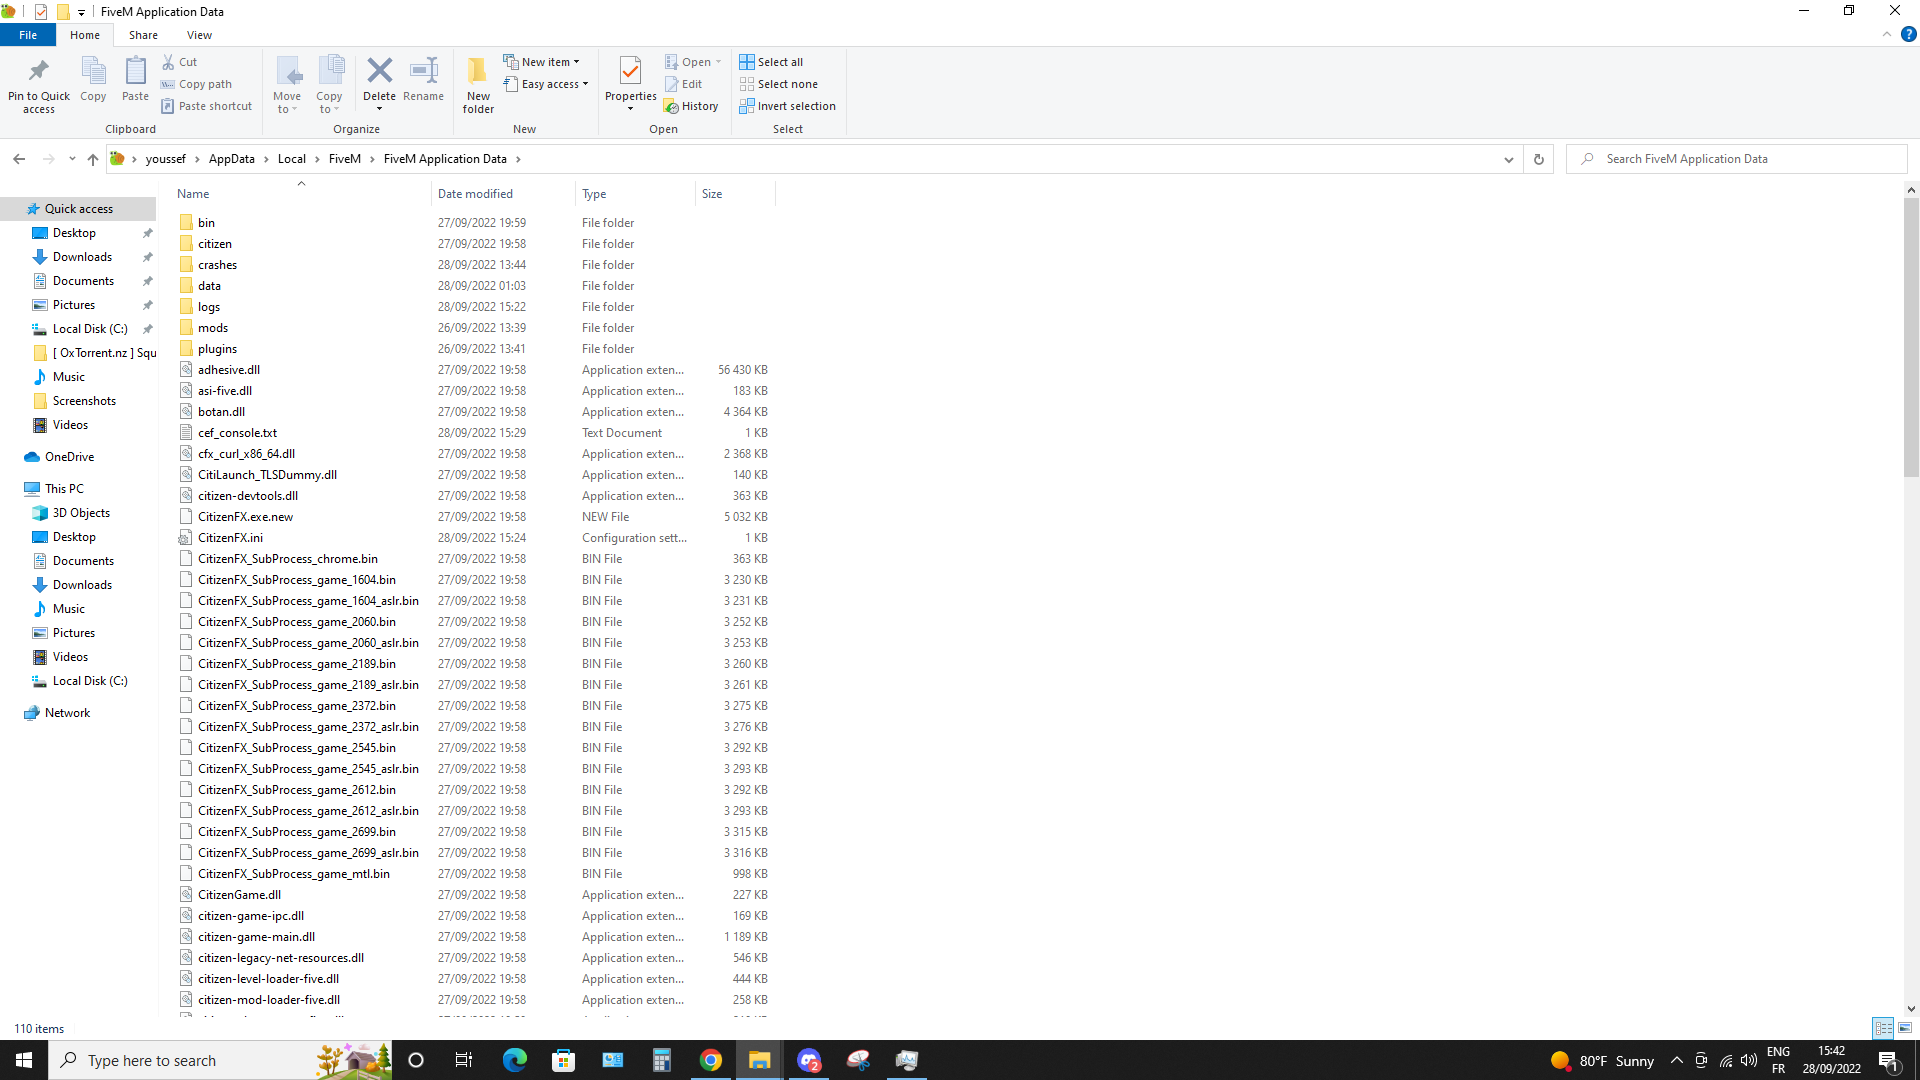
Task: Expand the address bar history dropdown
Action: [1509, 159]
